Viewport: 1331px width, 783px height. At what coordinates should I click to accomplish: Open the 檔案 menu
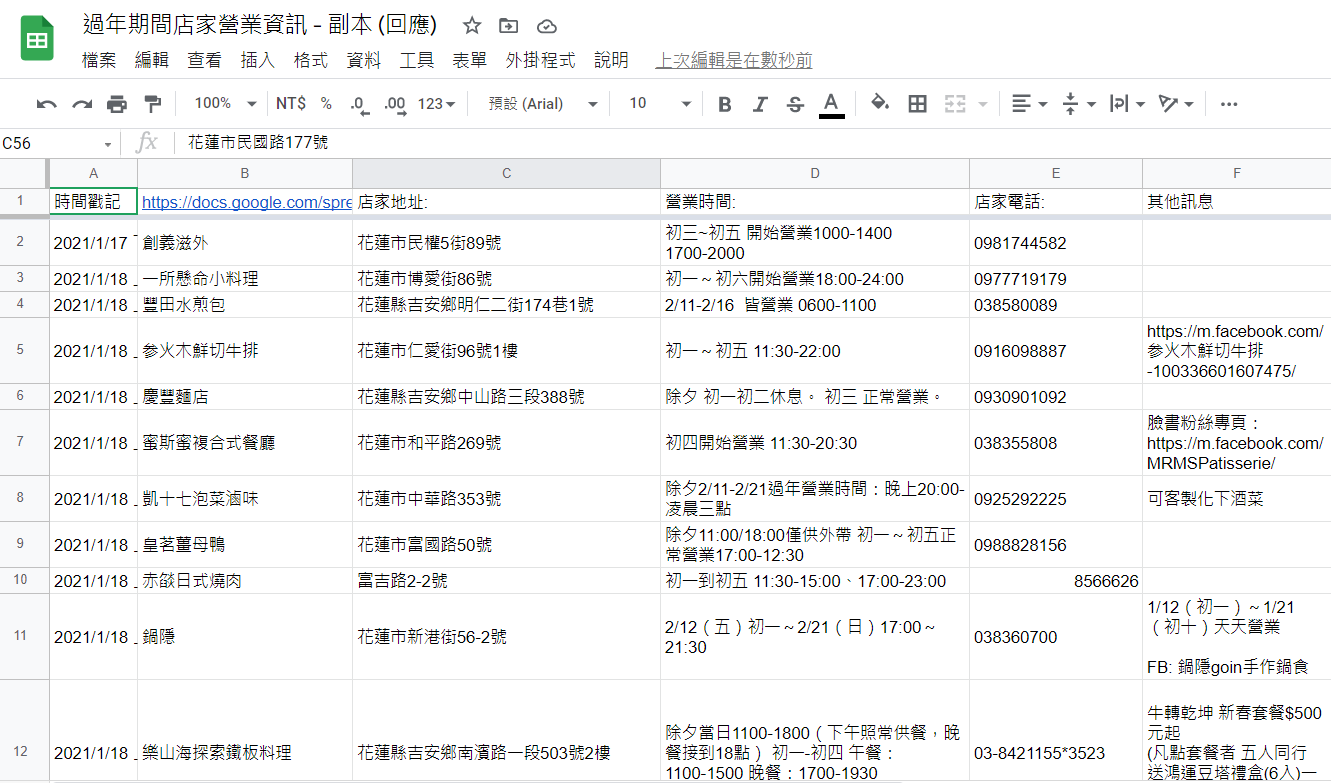[99, 60]
